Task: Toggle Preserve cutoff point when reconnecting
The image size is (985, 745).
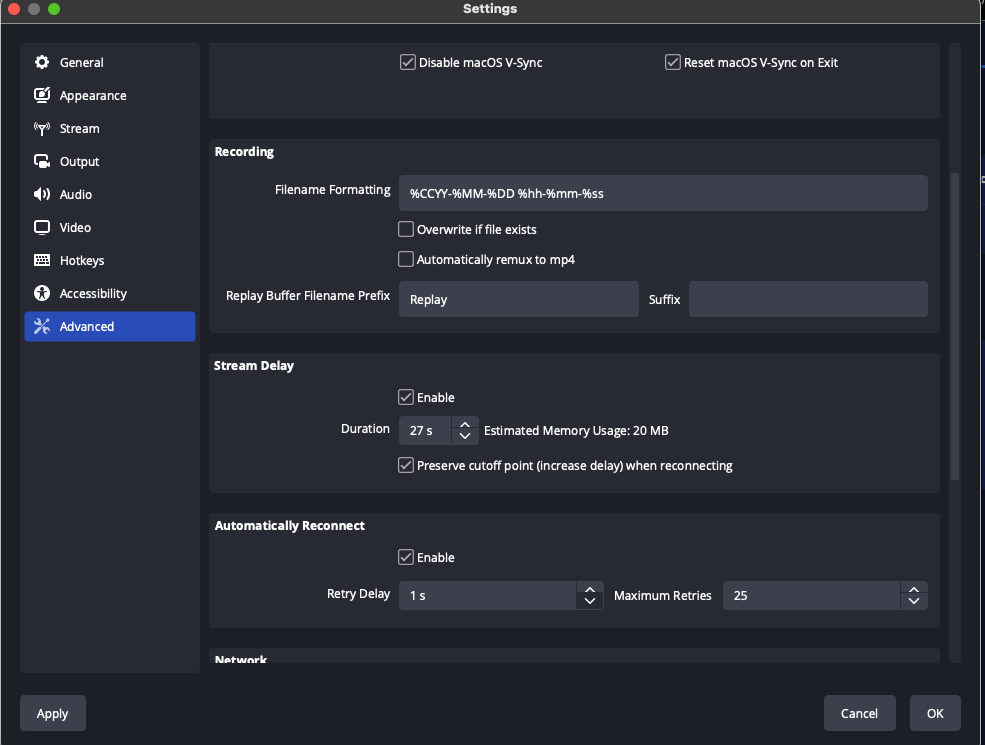Action: pos(406,465)
